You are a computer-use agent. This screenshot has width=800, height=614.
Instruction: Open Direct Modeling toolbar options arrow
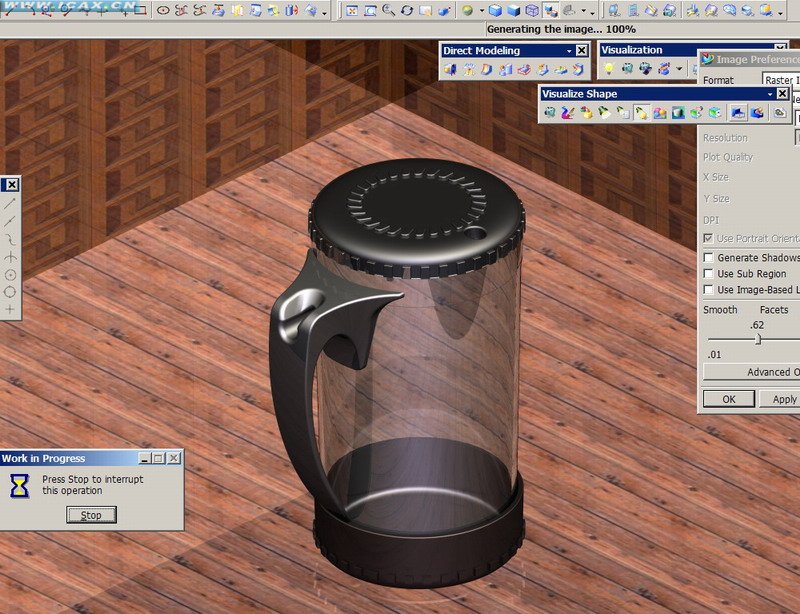point(569,51)
